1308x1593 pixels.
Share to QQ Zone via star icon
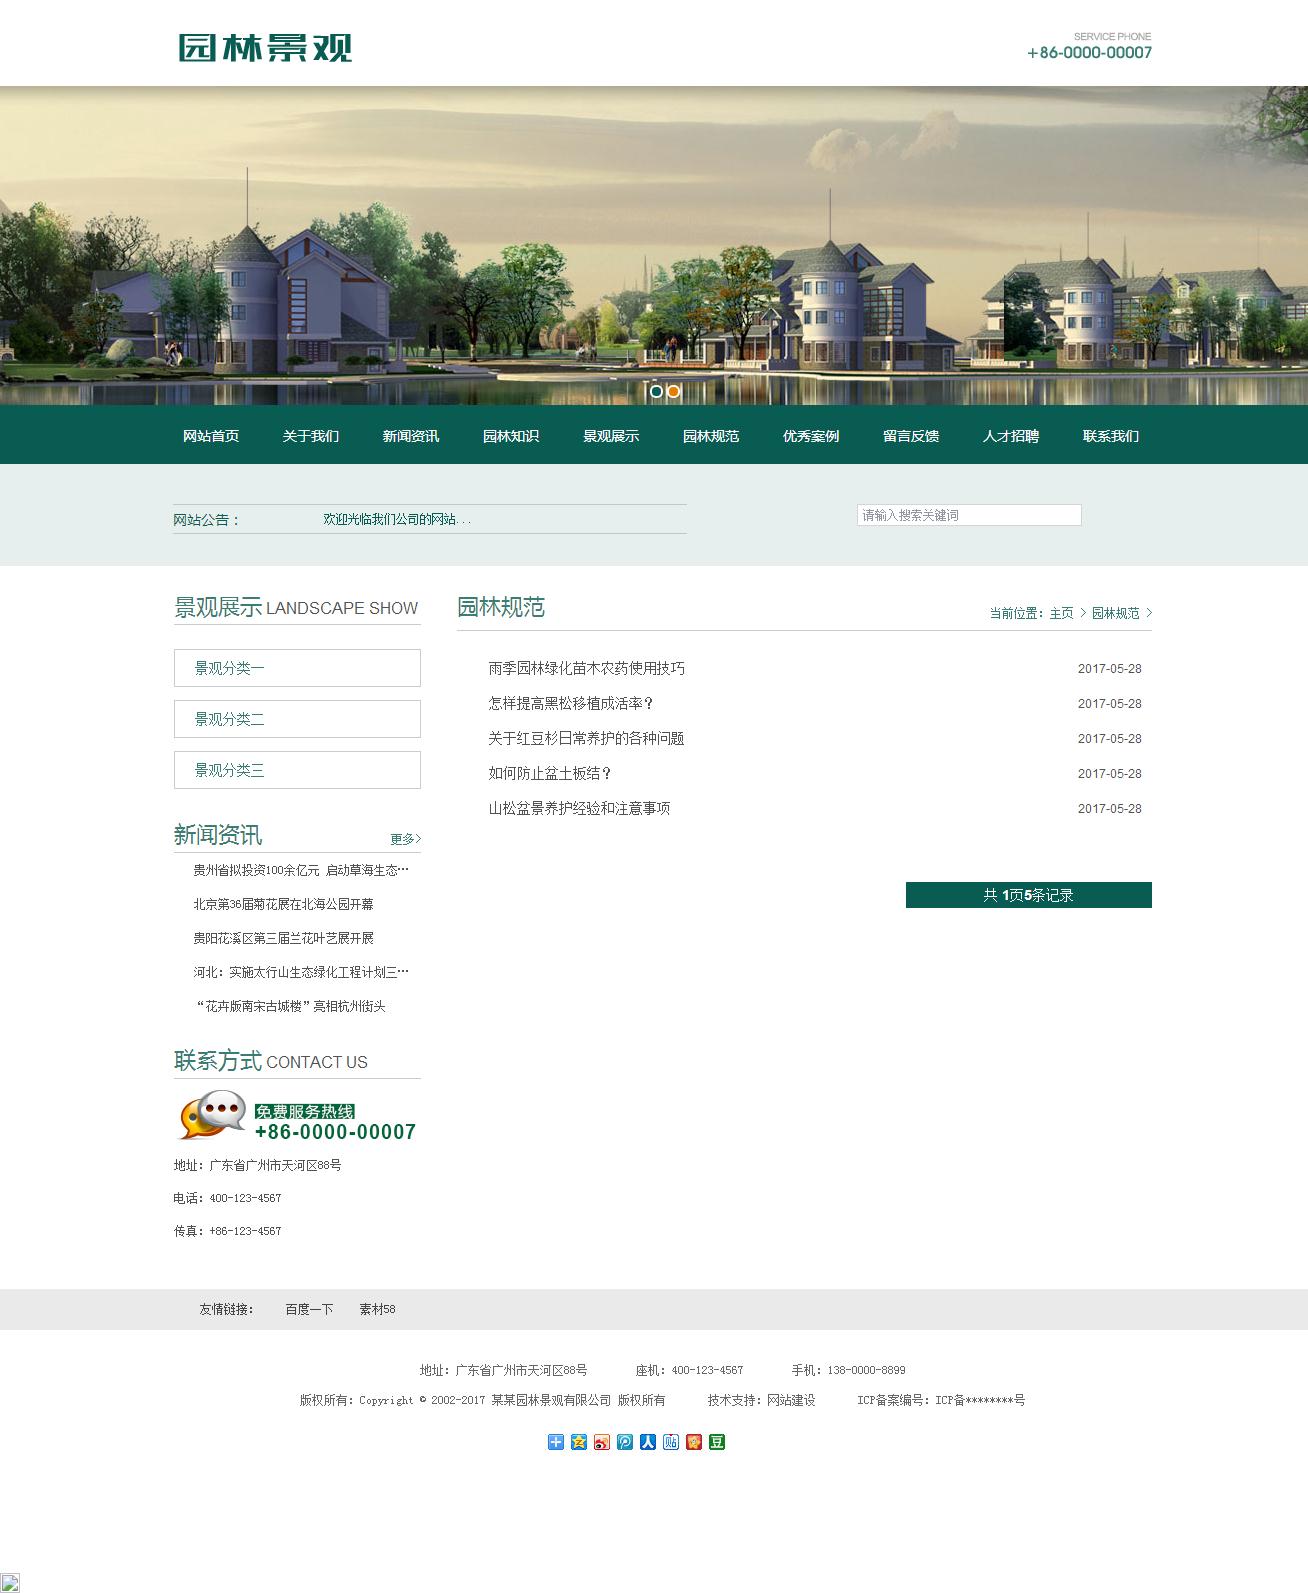(x=579, y=1442)
